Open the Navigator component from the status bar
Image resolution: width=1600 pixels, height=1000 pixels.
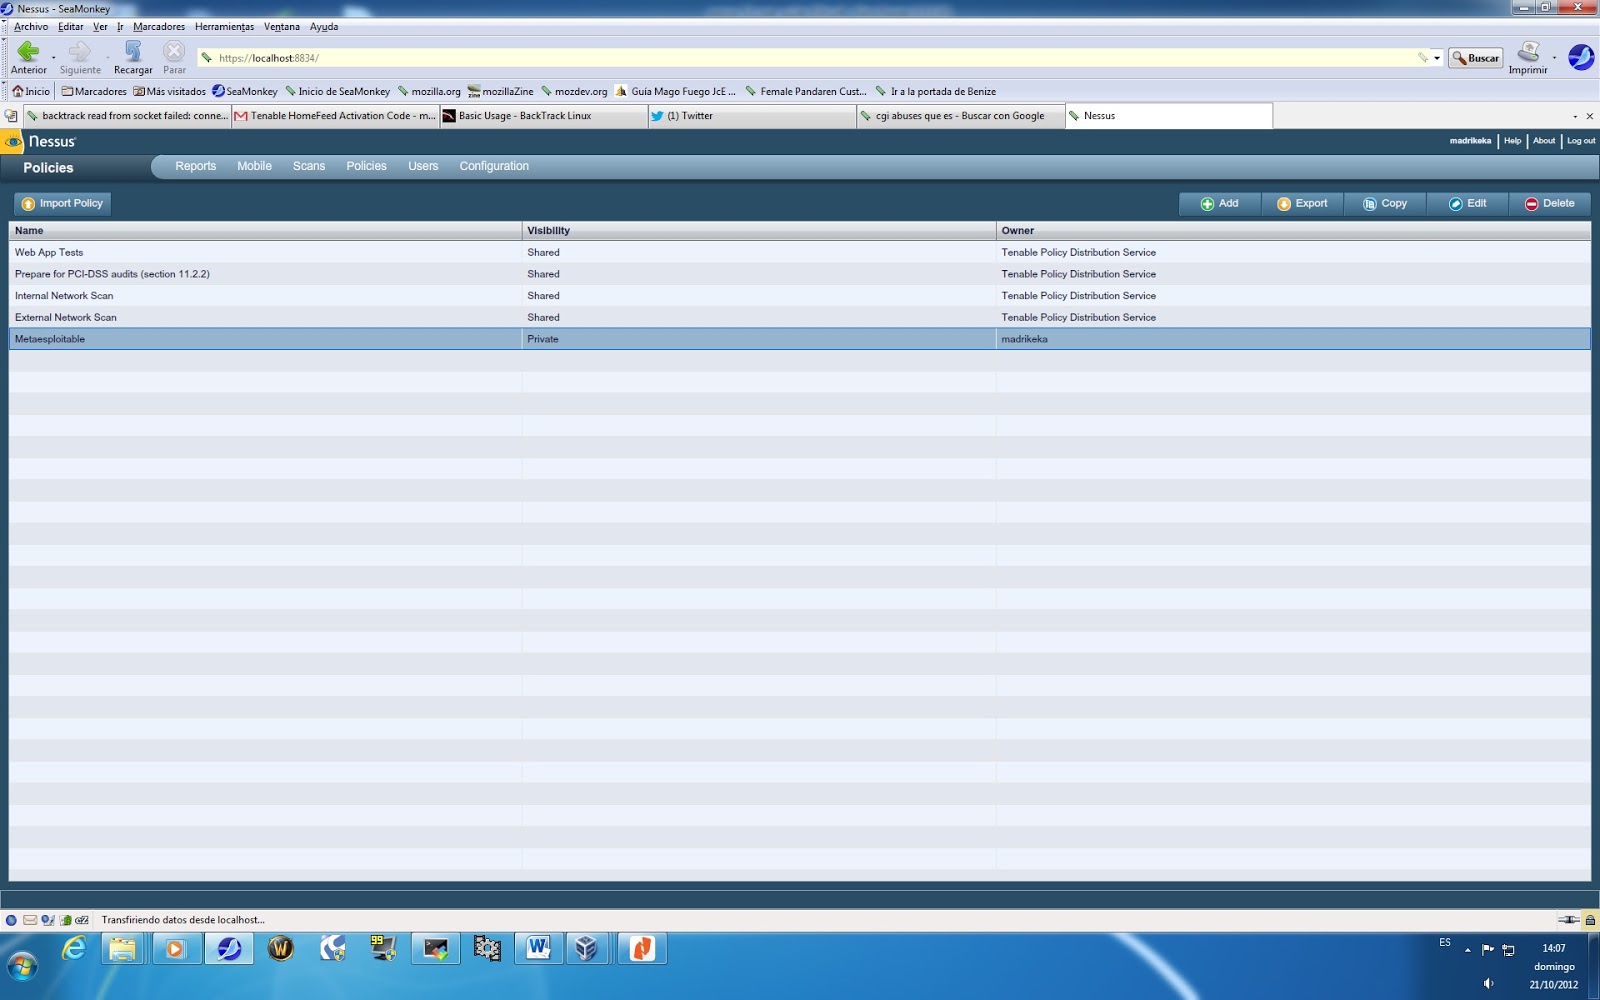11,920
